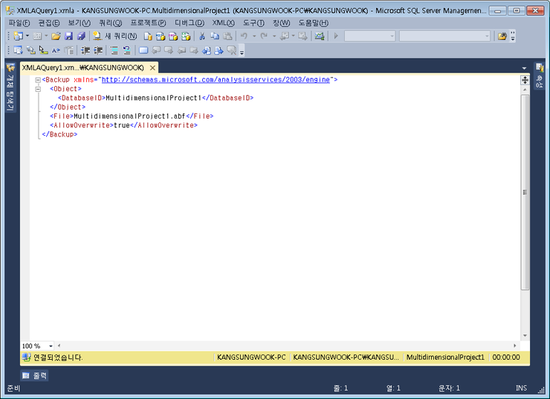Image resolution: width=550 pixels, height=399 pixels.
Task: Open the 디버그(D) menu
Action: [189, 23]
